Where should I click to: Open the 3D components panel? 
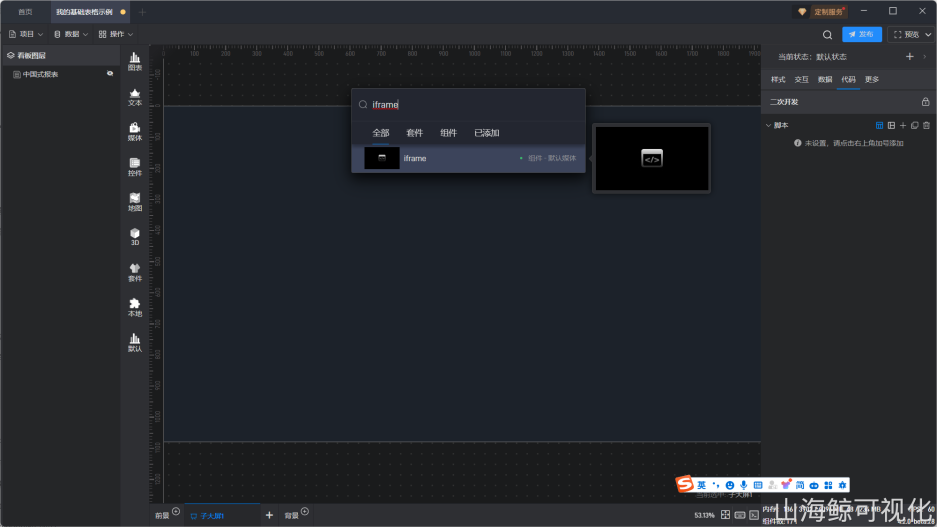pos(135,237)
